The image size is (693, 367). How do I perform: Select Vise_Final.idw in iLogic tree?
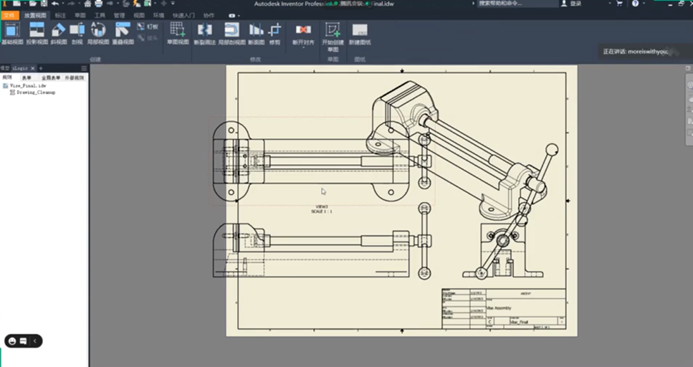coord(27,86)
